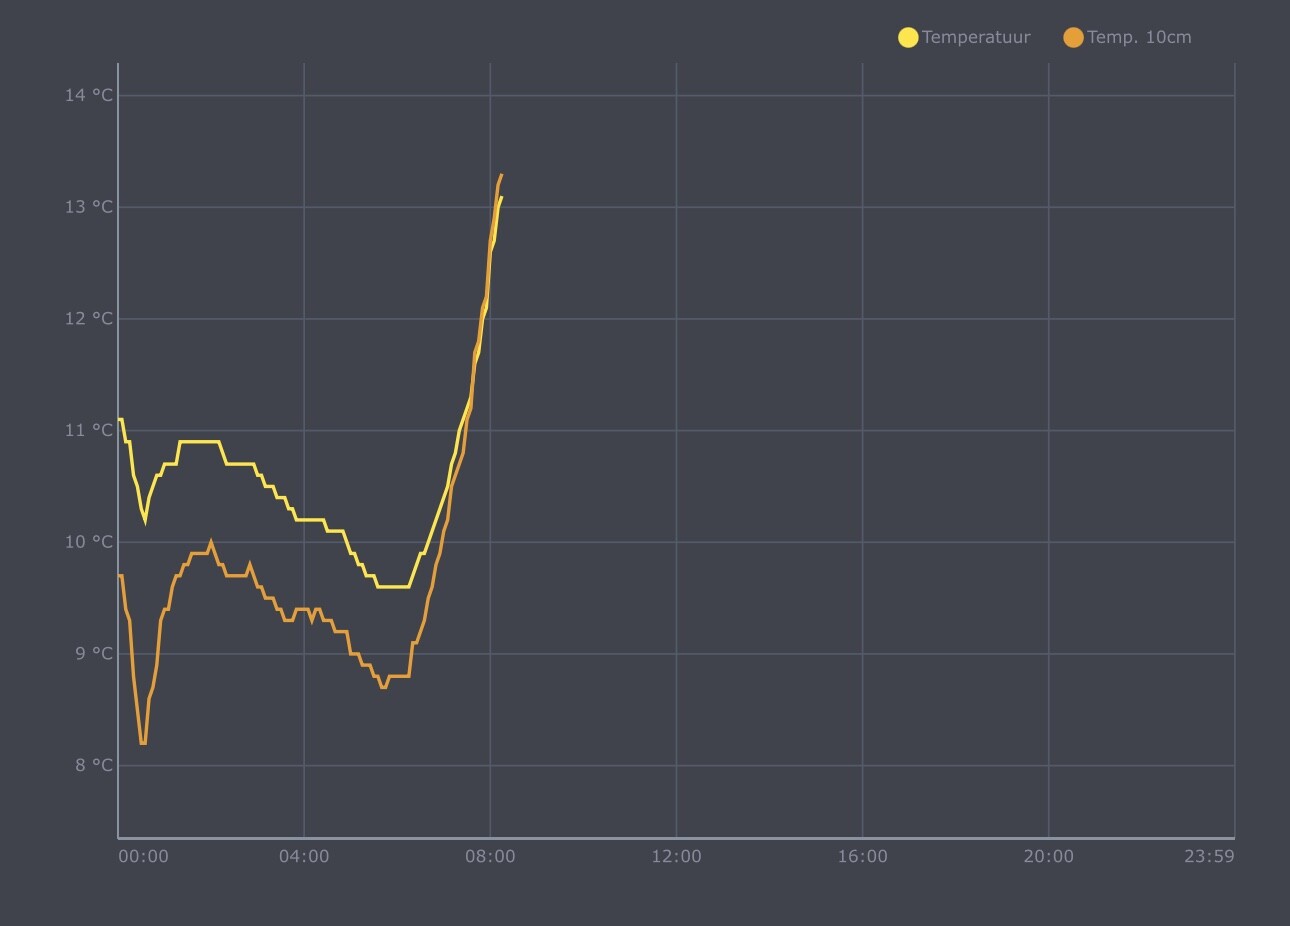The width and height of the screenshot is (1290, 926).
Task: Click the 9 °C axis label
Action: [x=94, y=654]
